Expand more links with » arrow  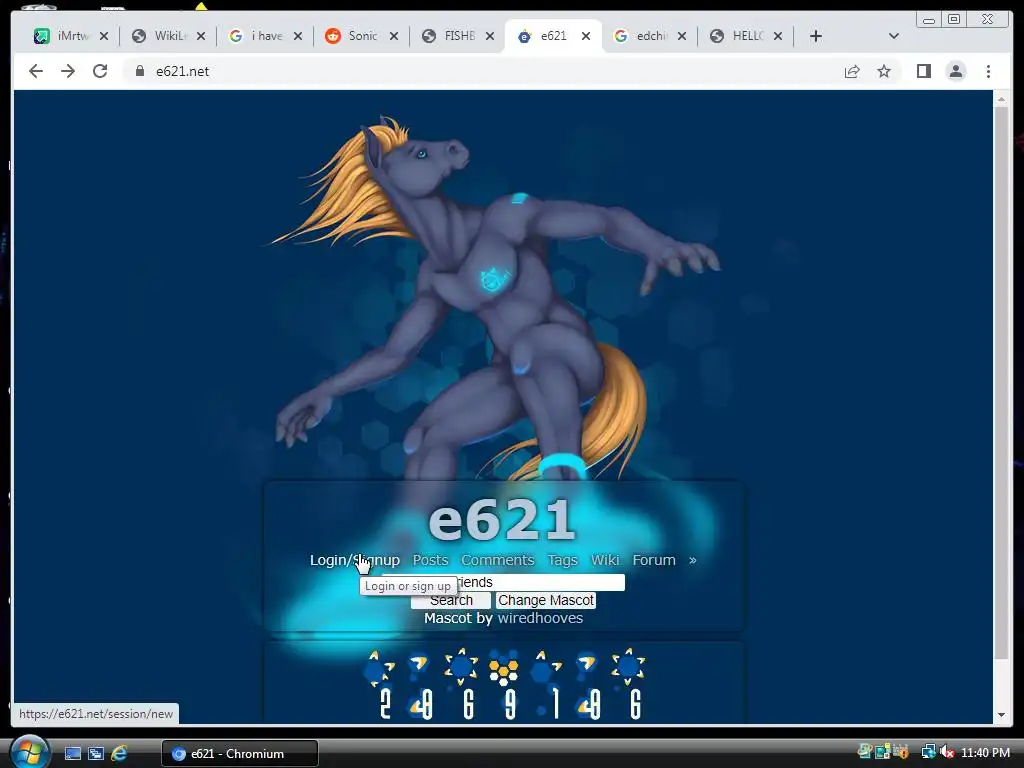pos(692,560)
